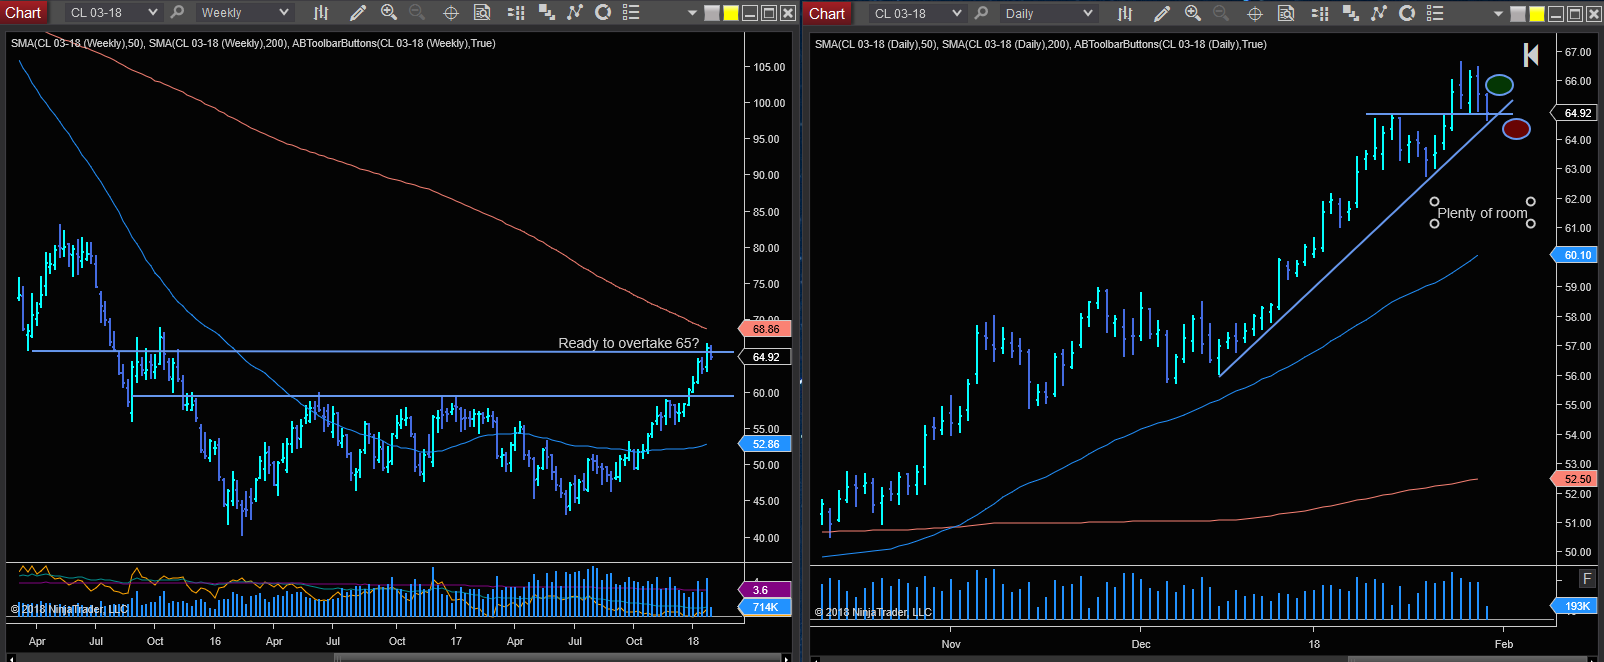1604x662 pixels.
Task: Open Chart Trader in Daily chart
Action: 1320,13
